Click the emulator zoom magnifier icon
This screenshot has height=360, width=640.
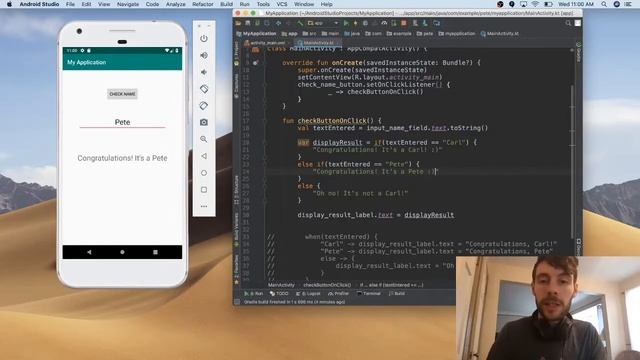(204, 139)
